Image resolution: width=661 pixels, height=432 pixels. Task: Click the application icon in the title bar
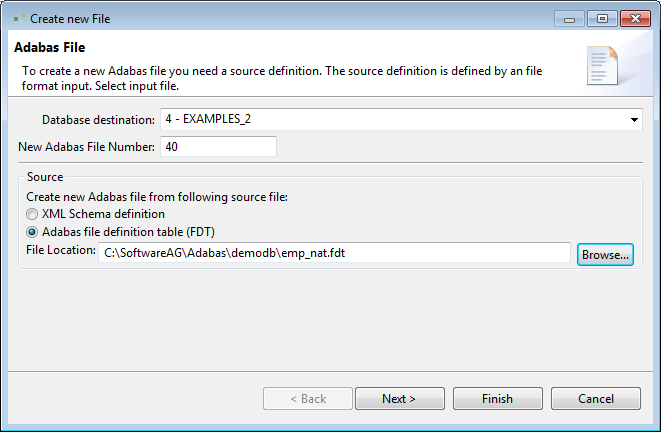click(17, 18)
